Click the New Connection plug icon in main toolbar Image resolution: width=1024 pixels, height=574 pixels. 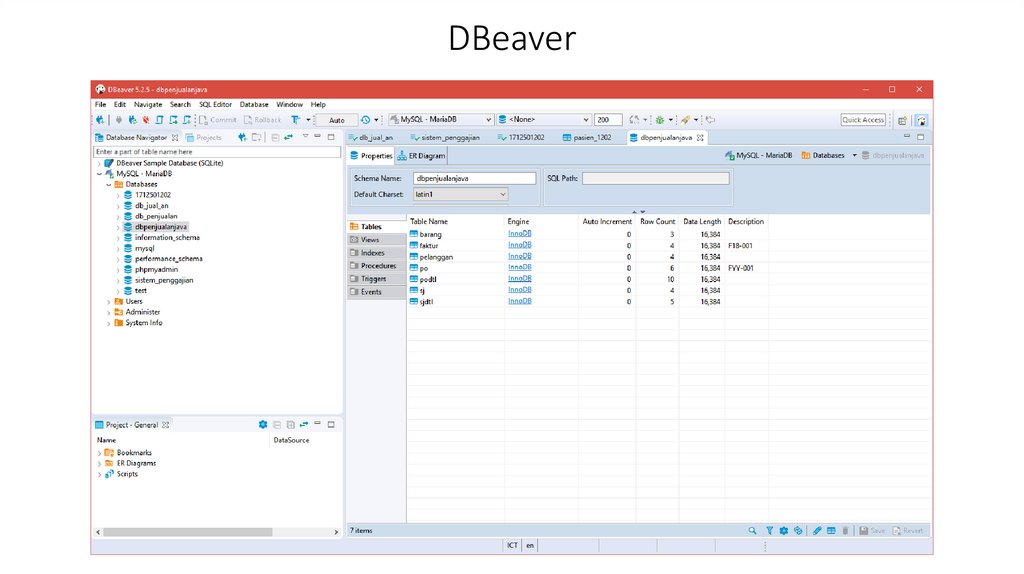(x=100, y=120)
